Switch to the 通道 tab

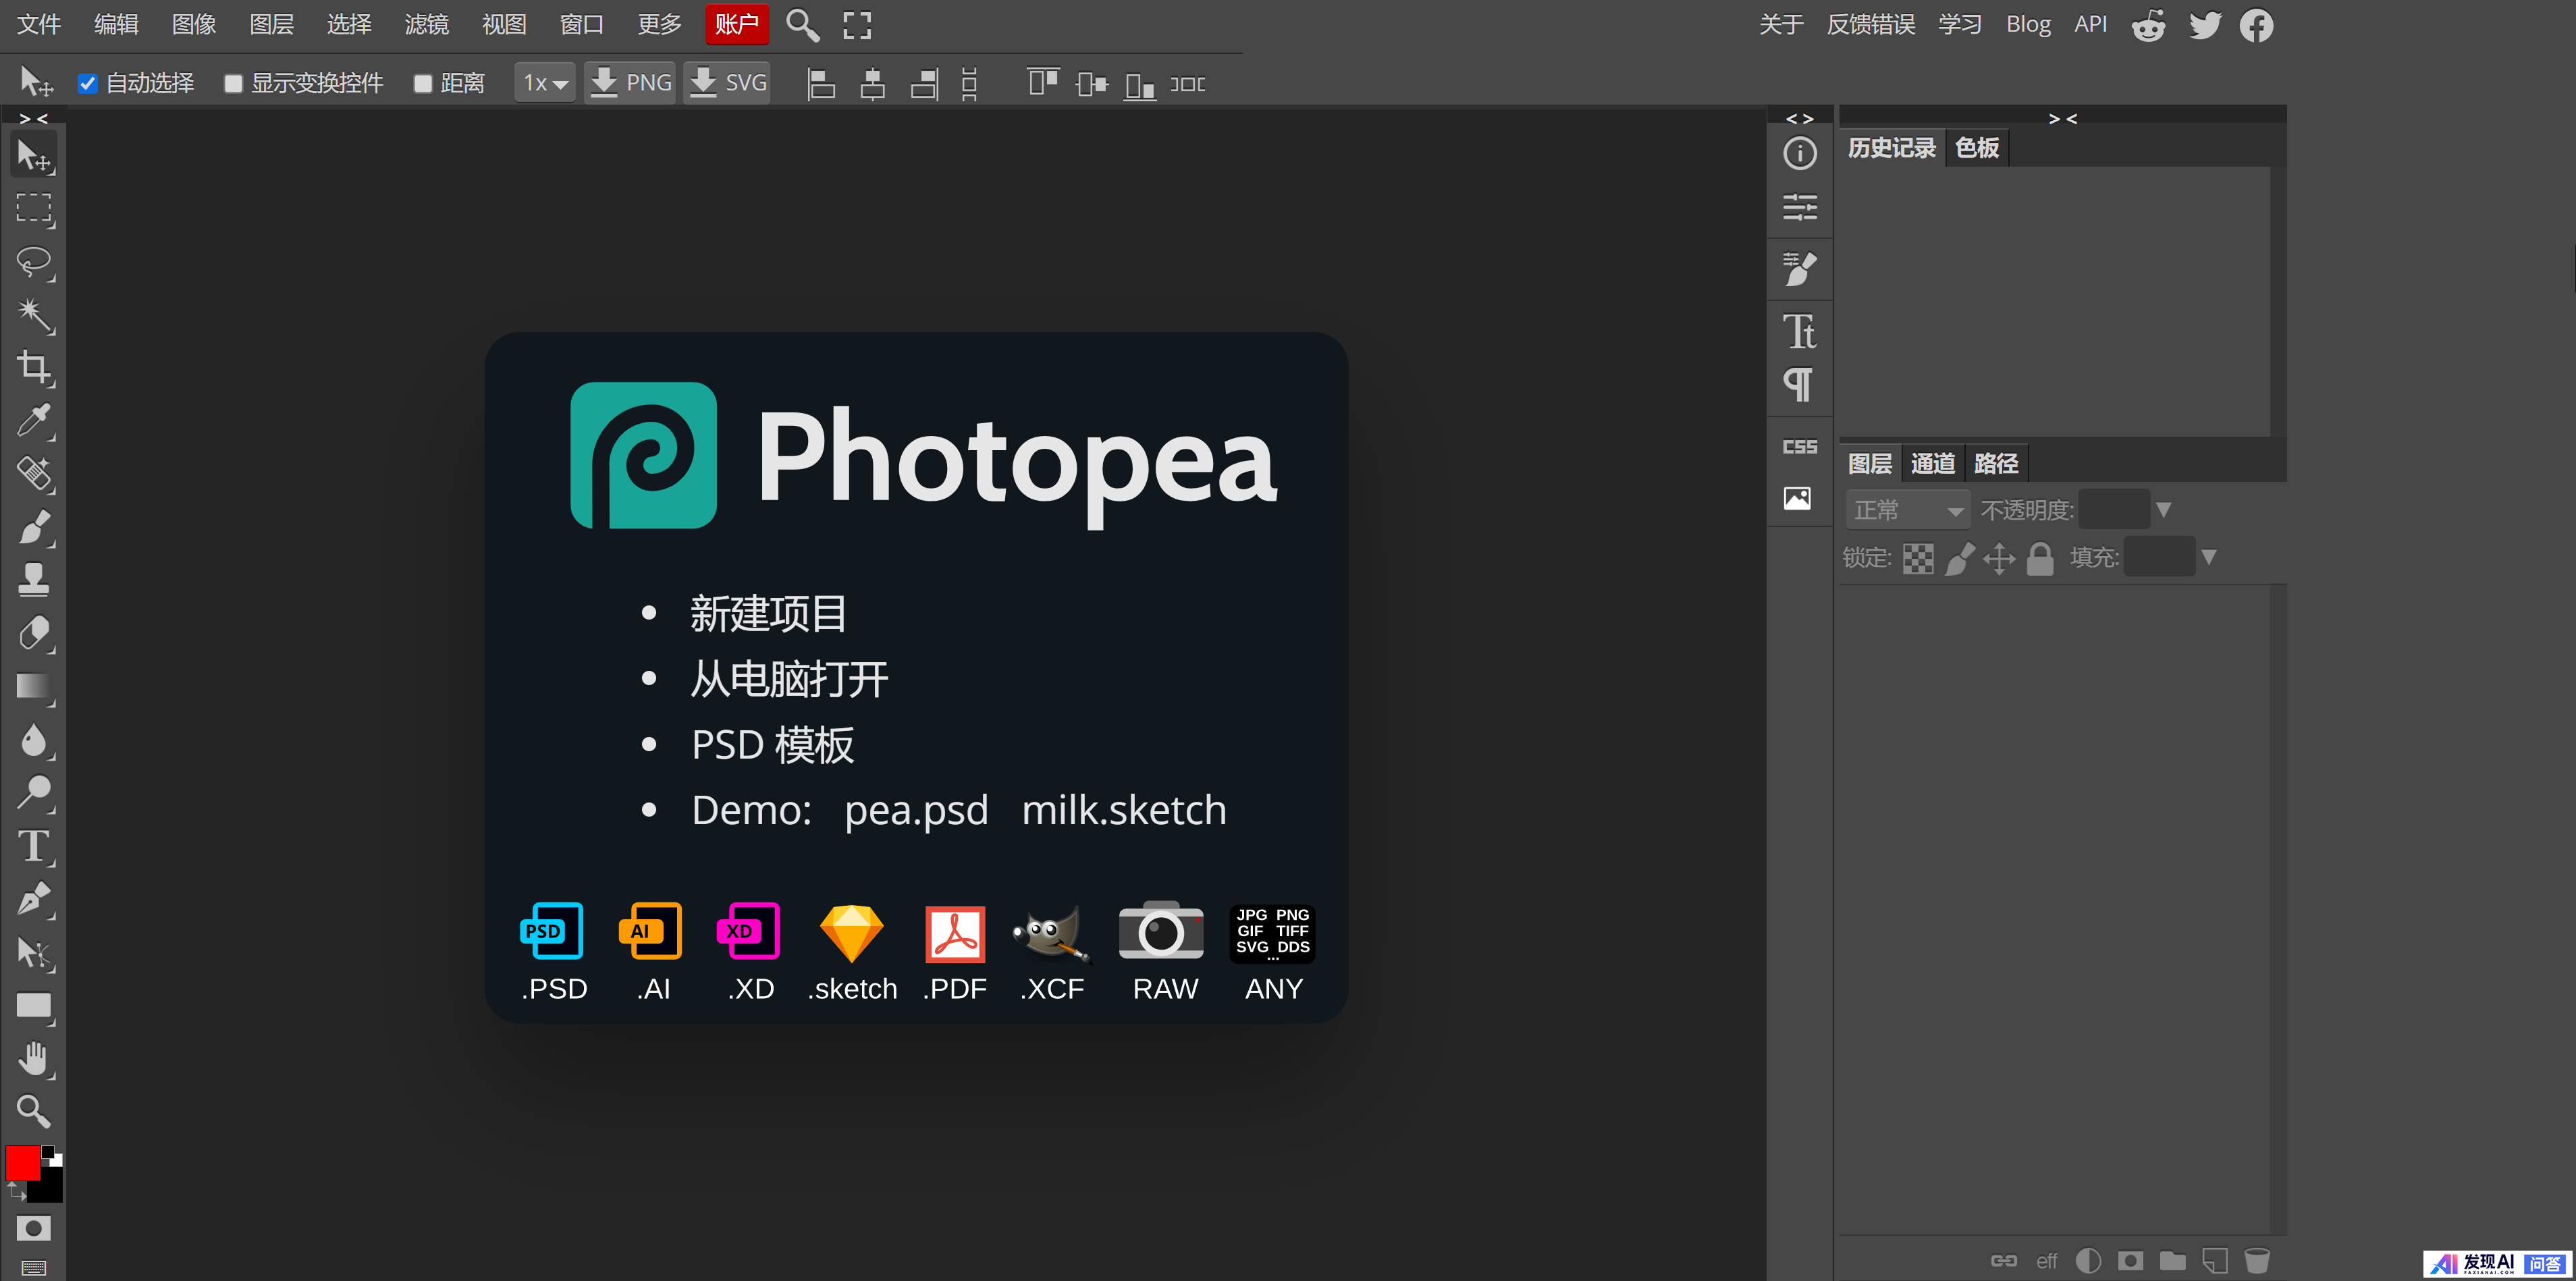tap(1932, 463)
